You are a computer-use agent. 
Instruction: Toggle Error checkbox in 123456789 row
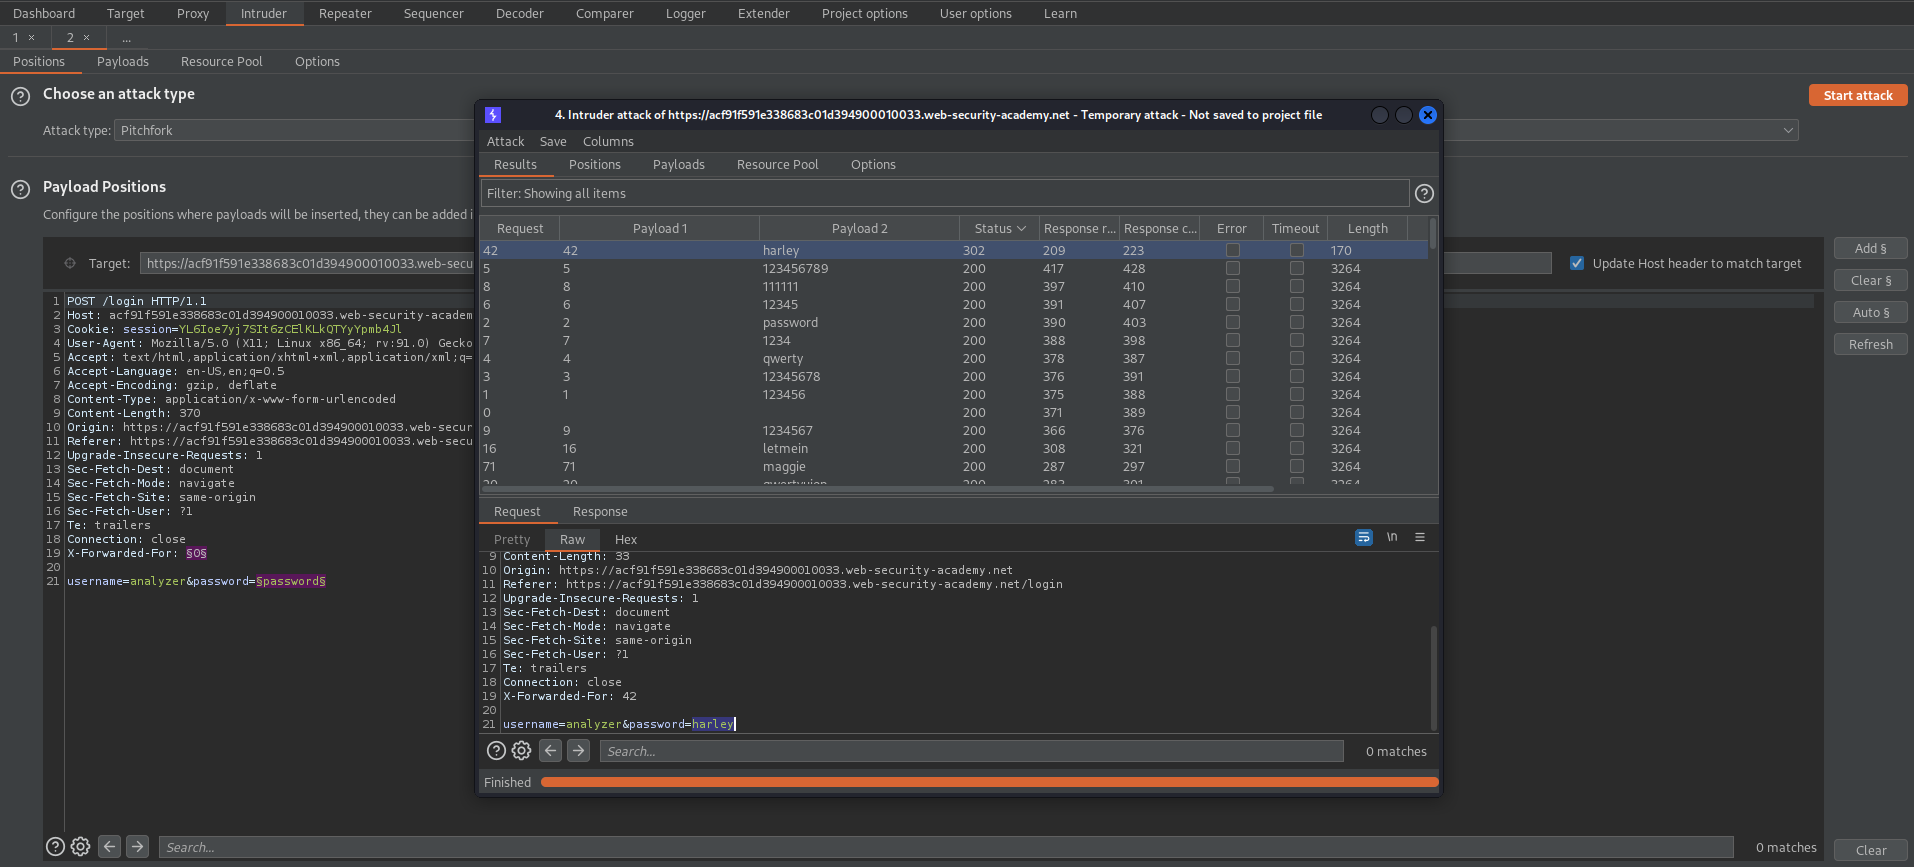tap(1232, 268)
